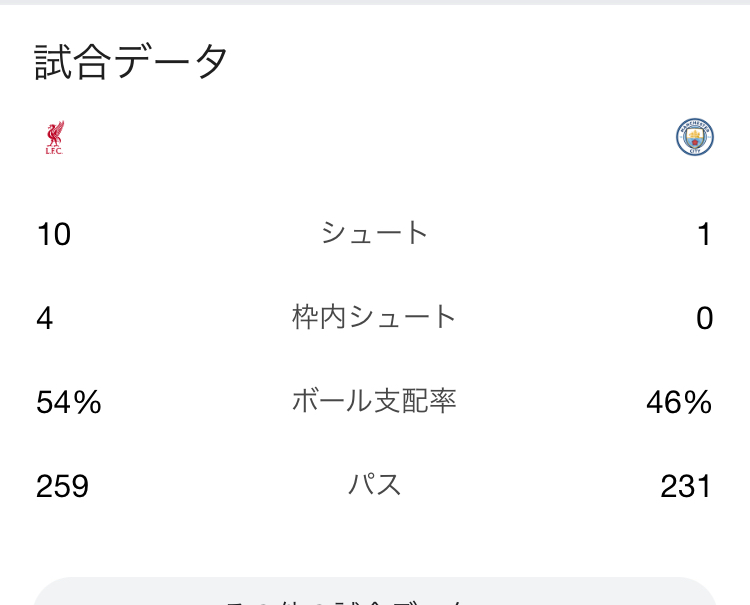Click Manchester City's 46% possession figure
This screenshot has width=750, height=605.
[679, 402]
